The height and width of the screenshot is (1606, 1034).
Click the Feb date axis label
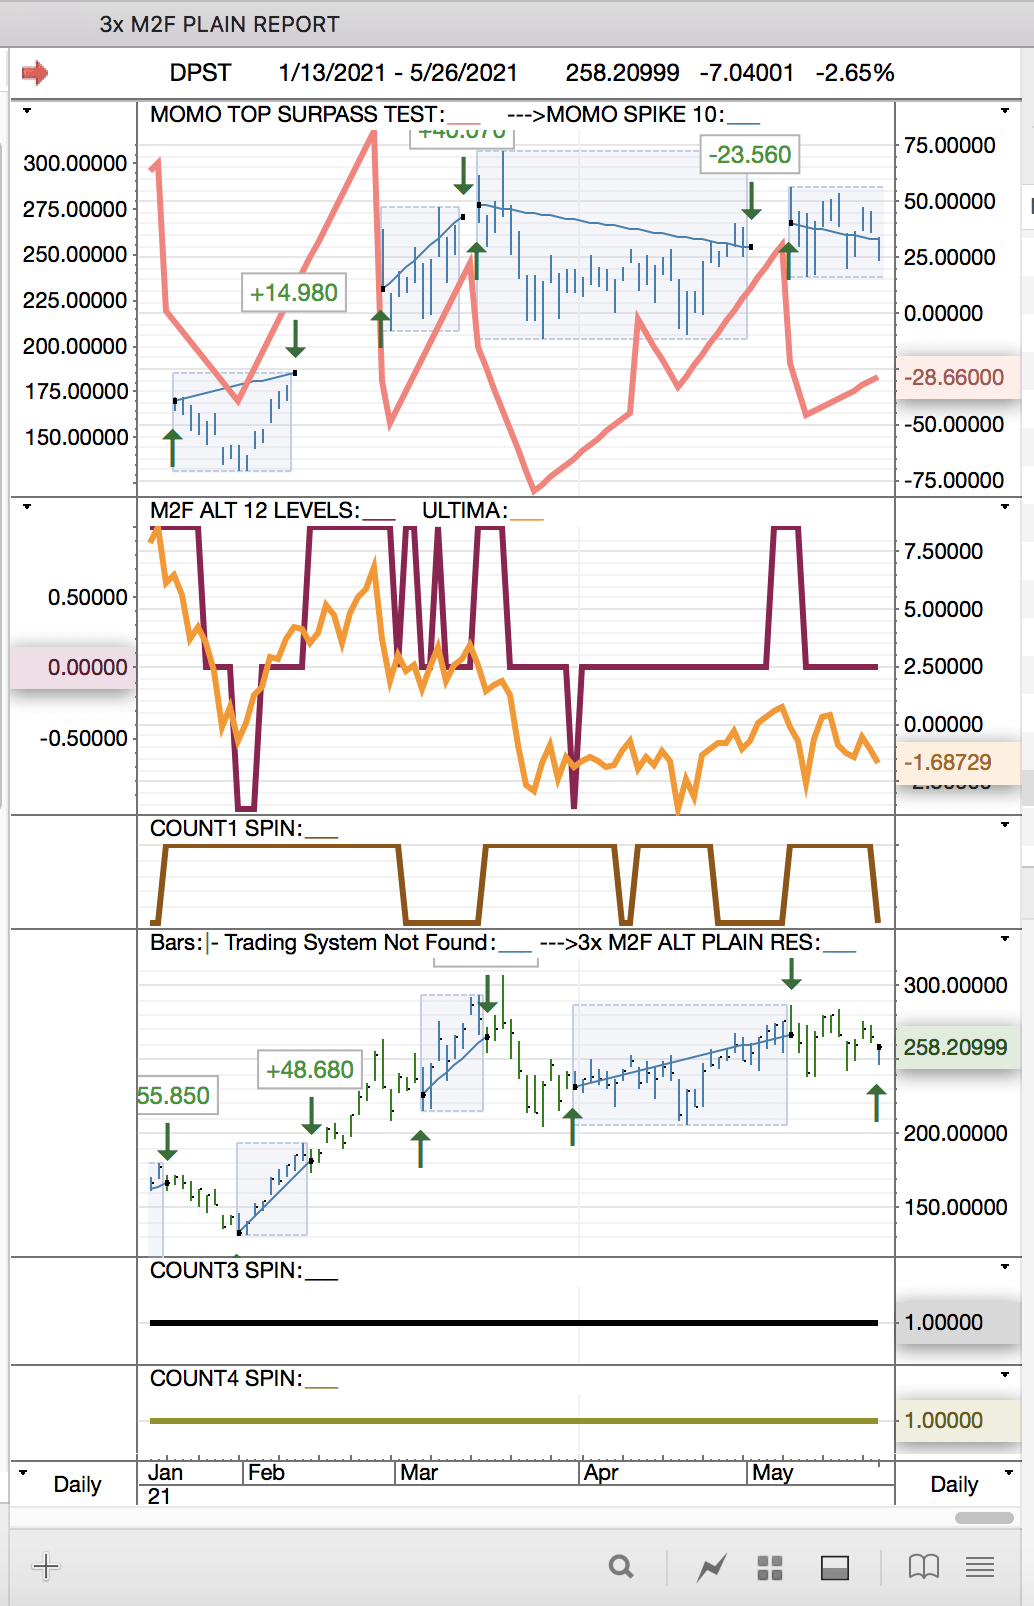[267, 1473]
